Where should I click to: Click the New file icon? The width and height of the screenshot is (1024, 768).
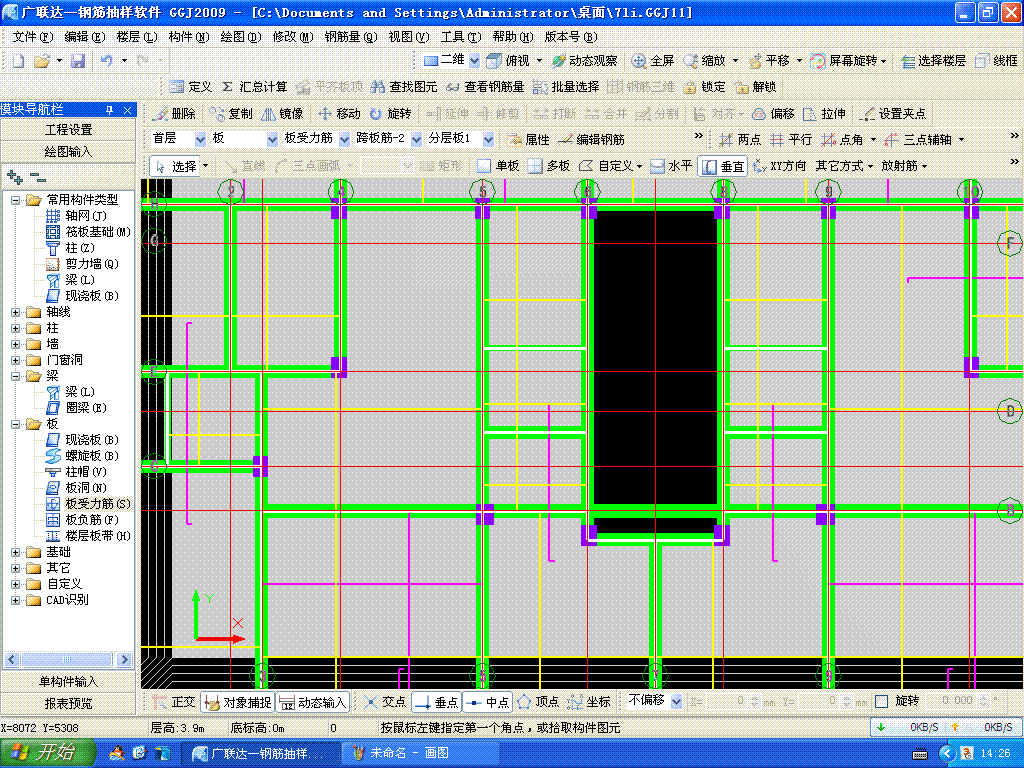pyautogui.click(x=18, y=61)
